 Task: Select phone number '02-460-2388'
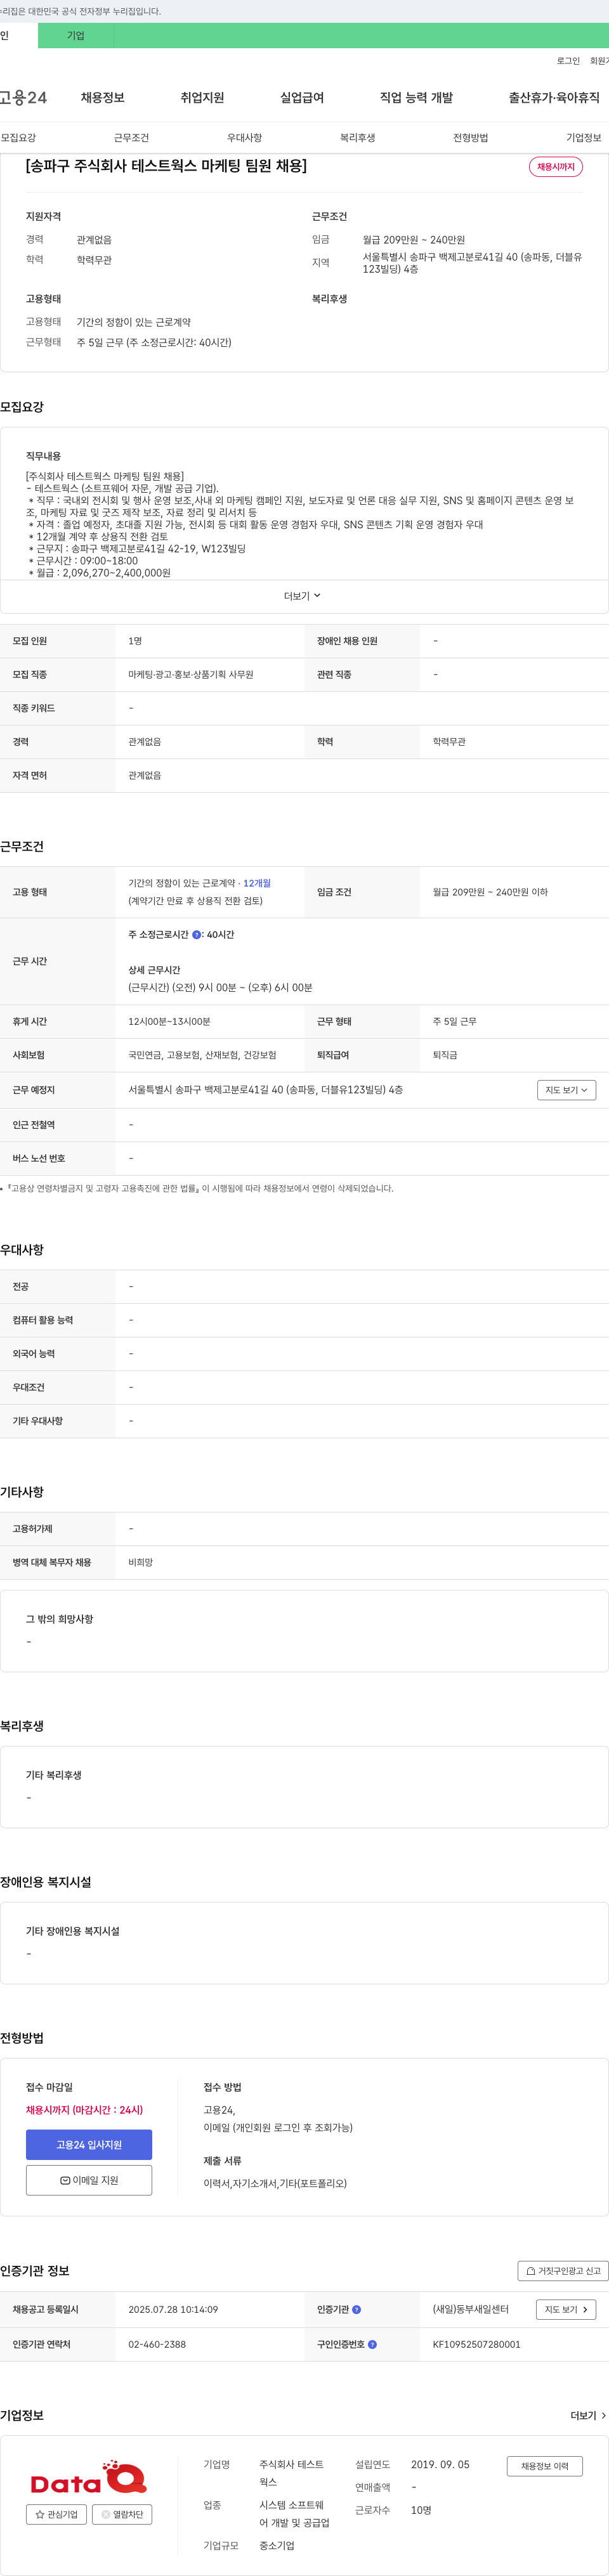[157, 2345]
